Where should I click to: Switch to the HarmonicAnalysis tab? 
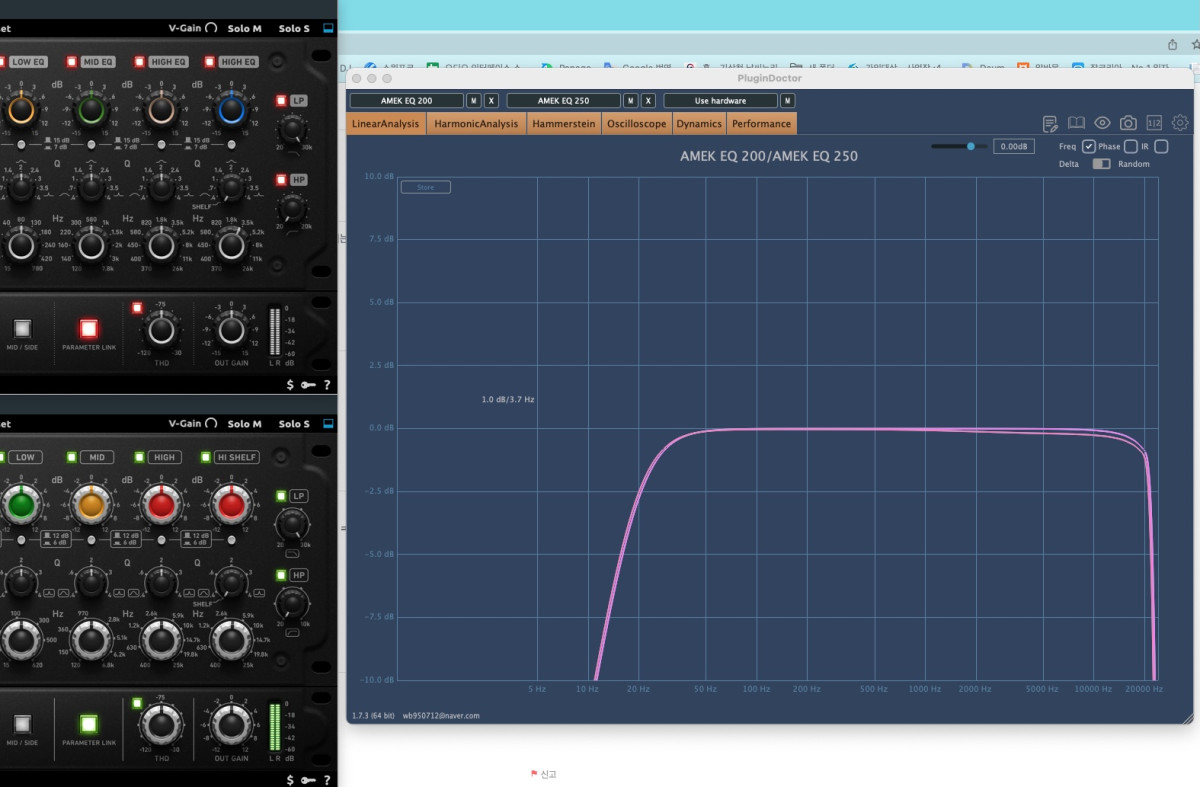pyautogui.click(x=477, y=124)
